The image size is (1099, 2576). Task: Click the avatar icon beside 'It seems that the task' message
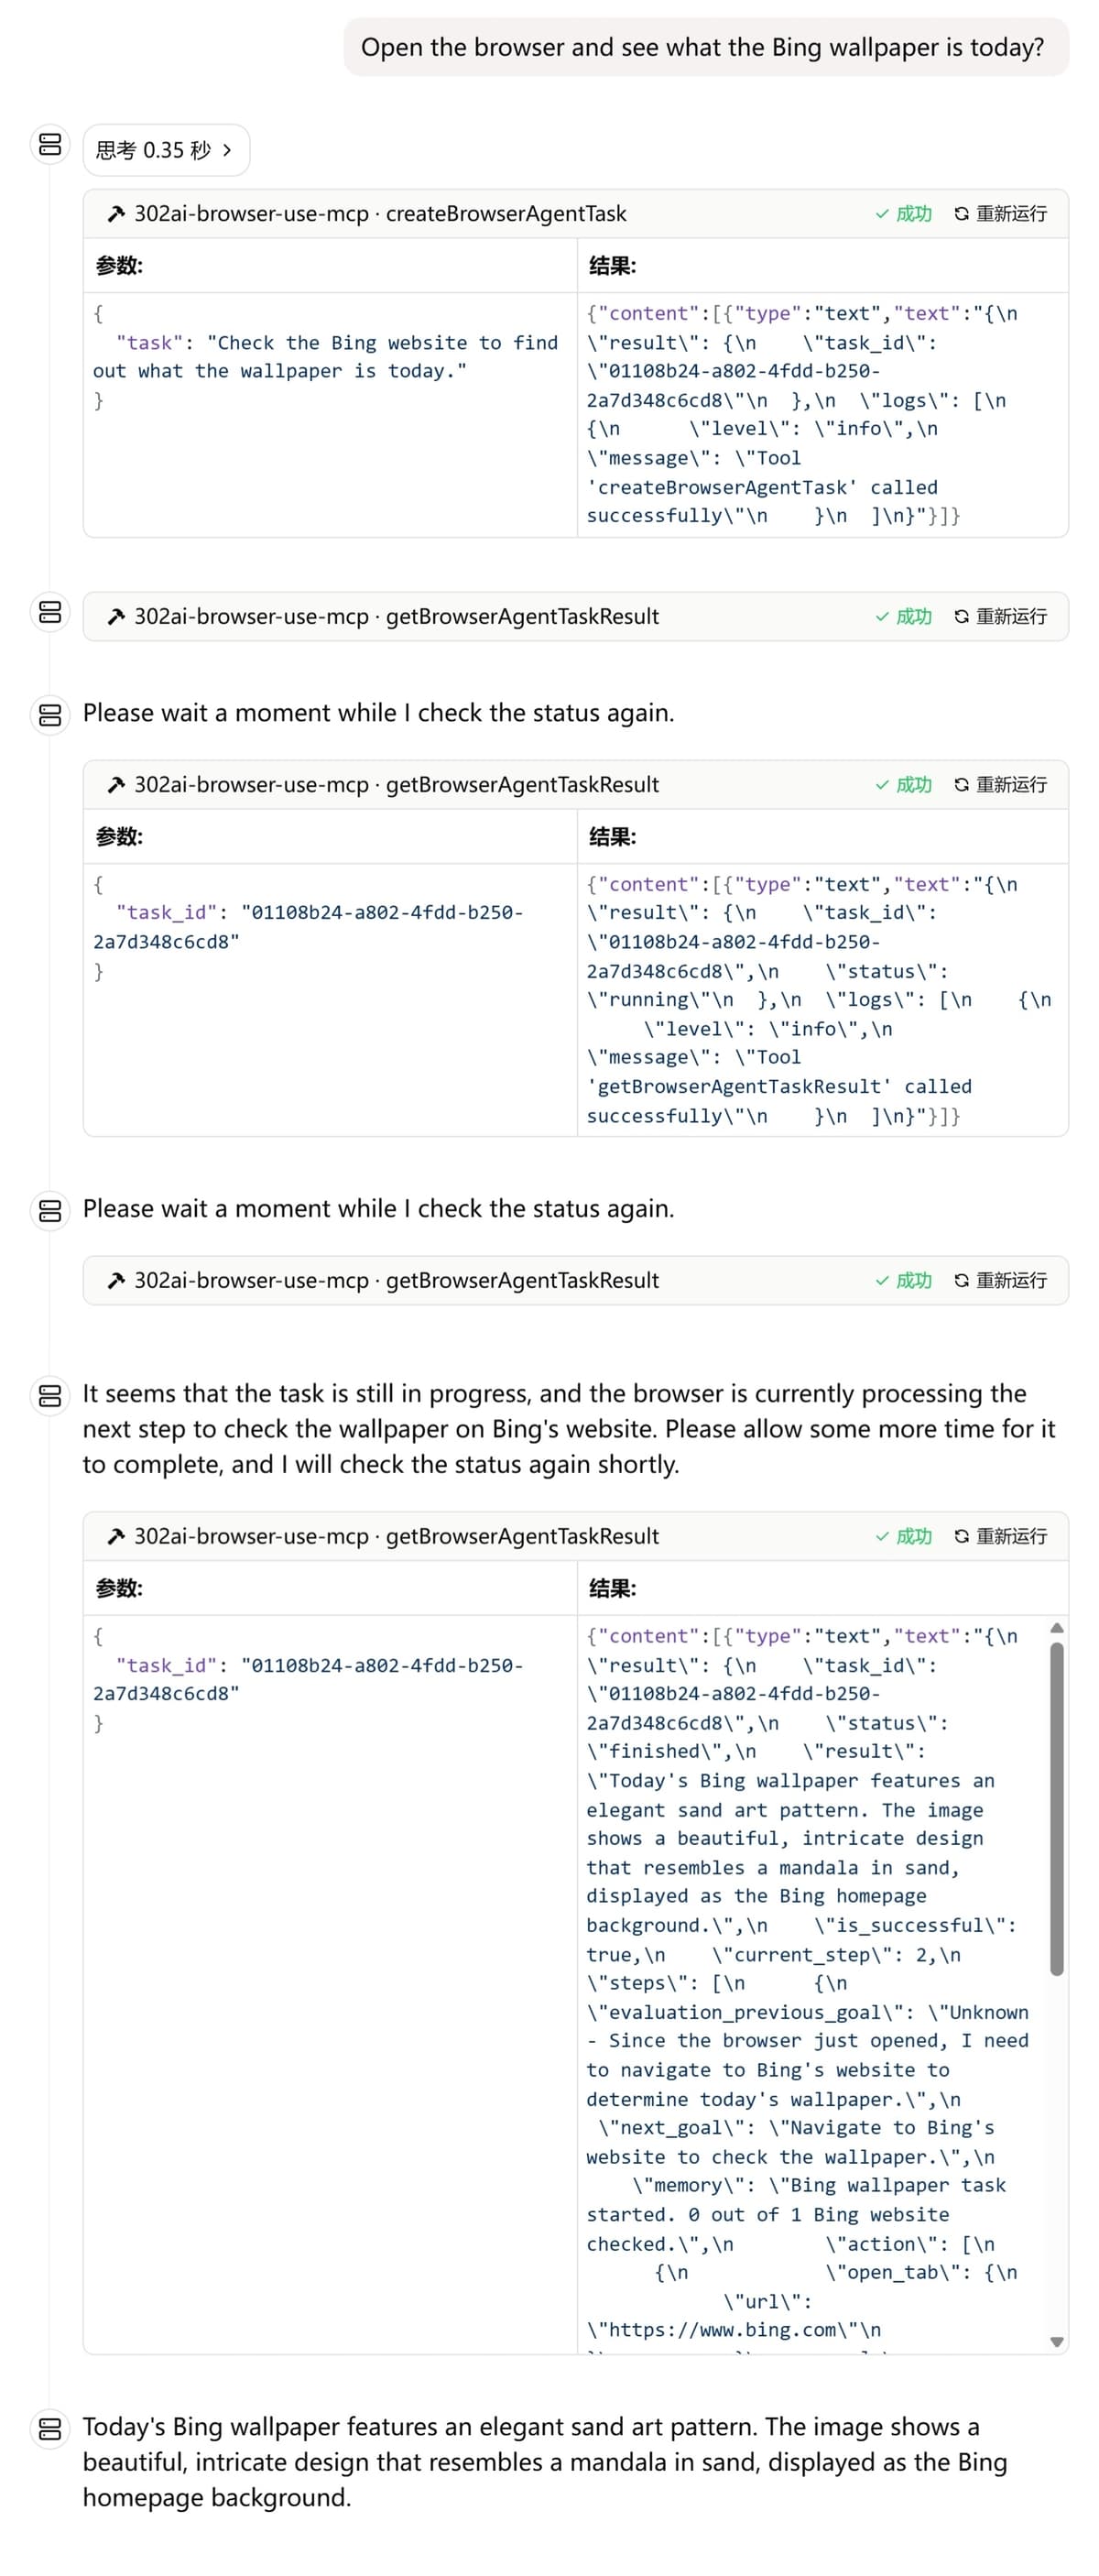point(50,1395)
